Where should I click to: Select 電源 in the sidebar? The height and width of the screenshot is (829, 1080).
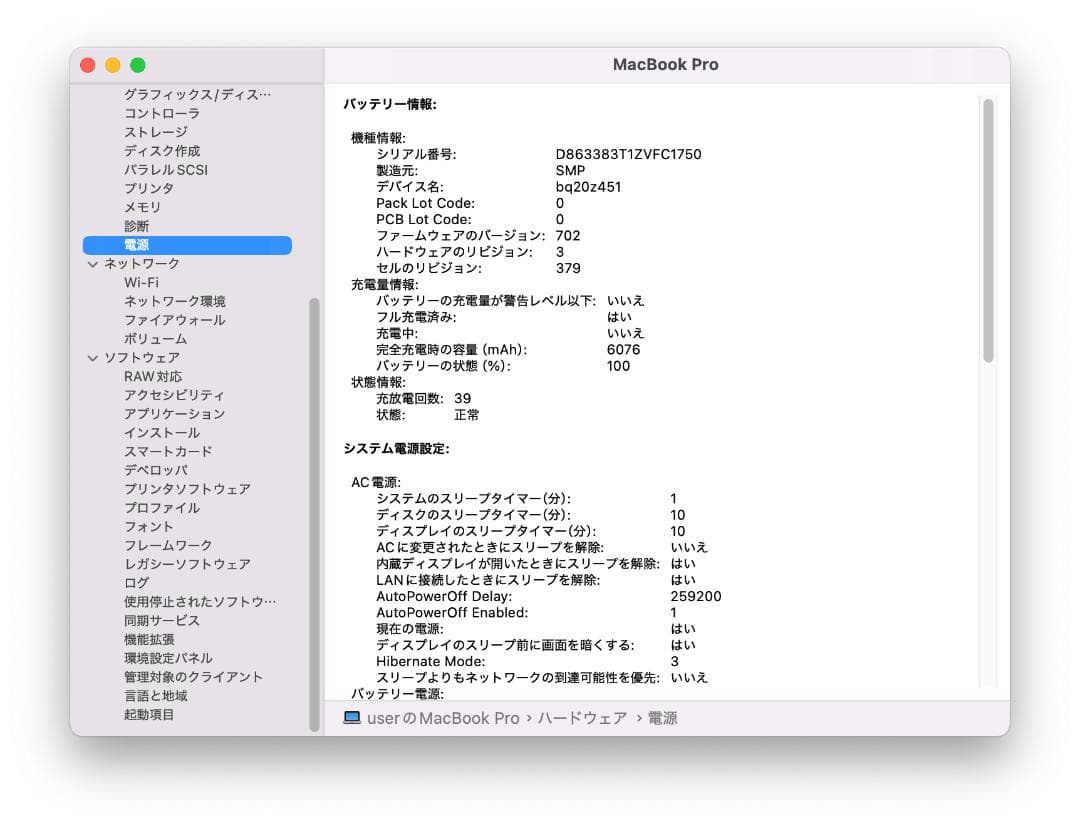coord(187,245)
